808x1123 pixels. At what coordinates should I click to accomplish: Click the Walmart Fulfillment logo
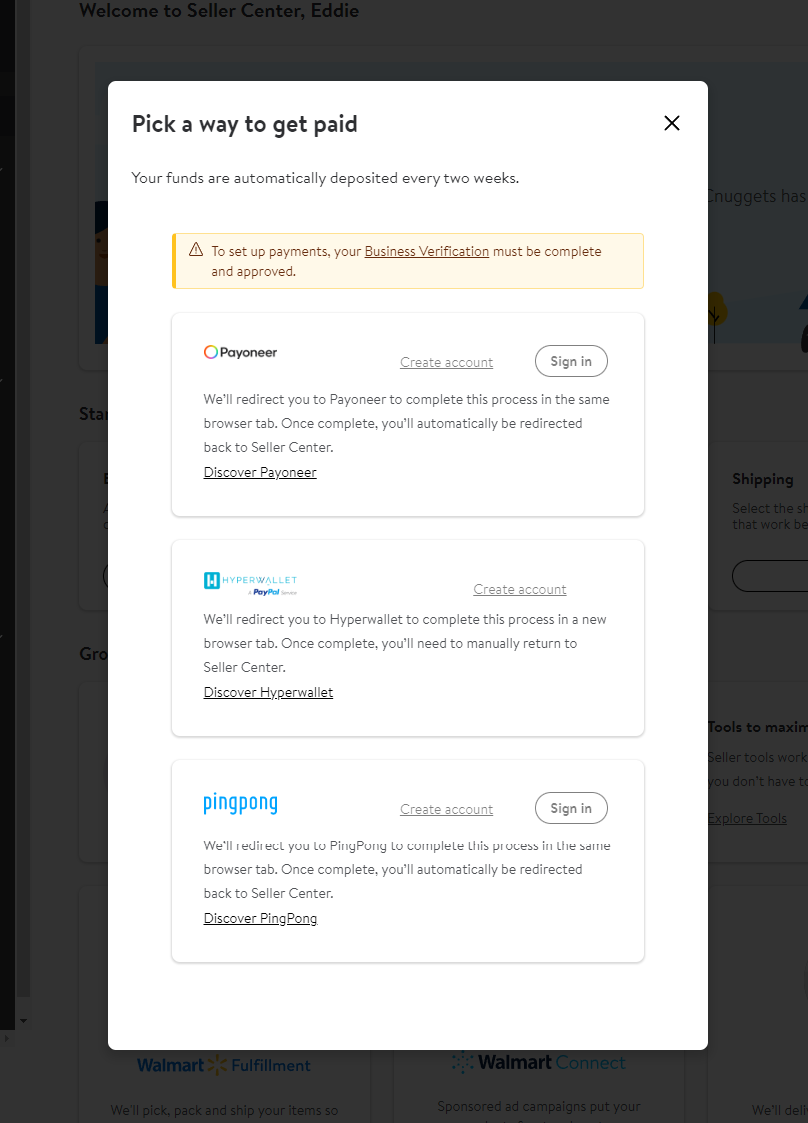point(223,1065)
